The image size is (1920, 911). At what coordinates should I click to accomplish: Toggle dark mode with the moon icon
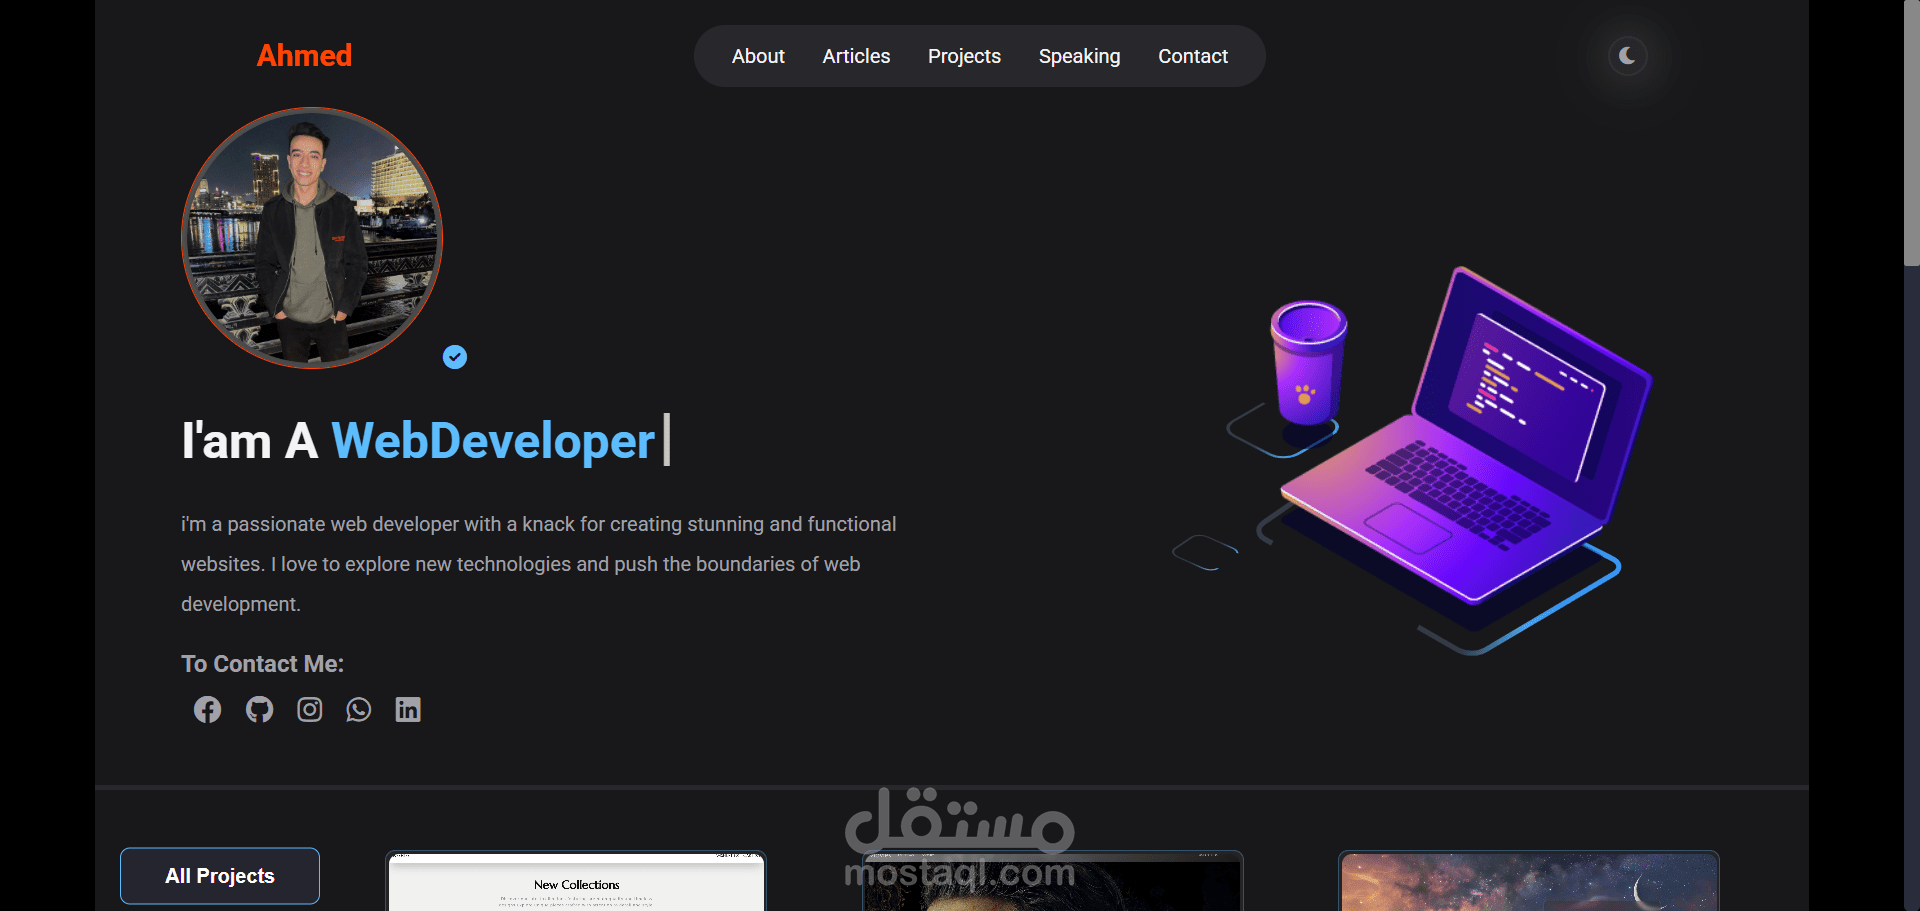point(1627,56)
